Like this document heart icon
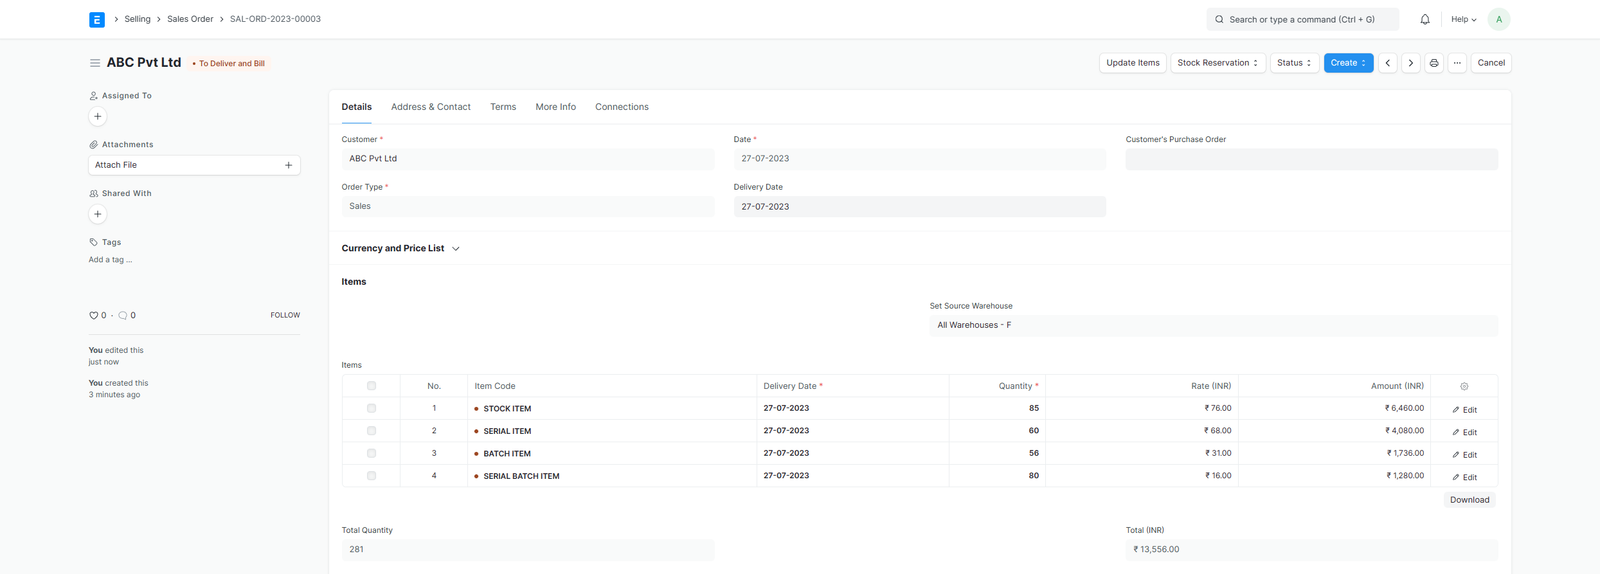This screenshot has width=1600, height=574. pyautogui.click(x=94, y=315)
